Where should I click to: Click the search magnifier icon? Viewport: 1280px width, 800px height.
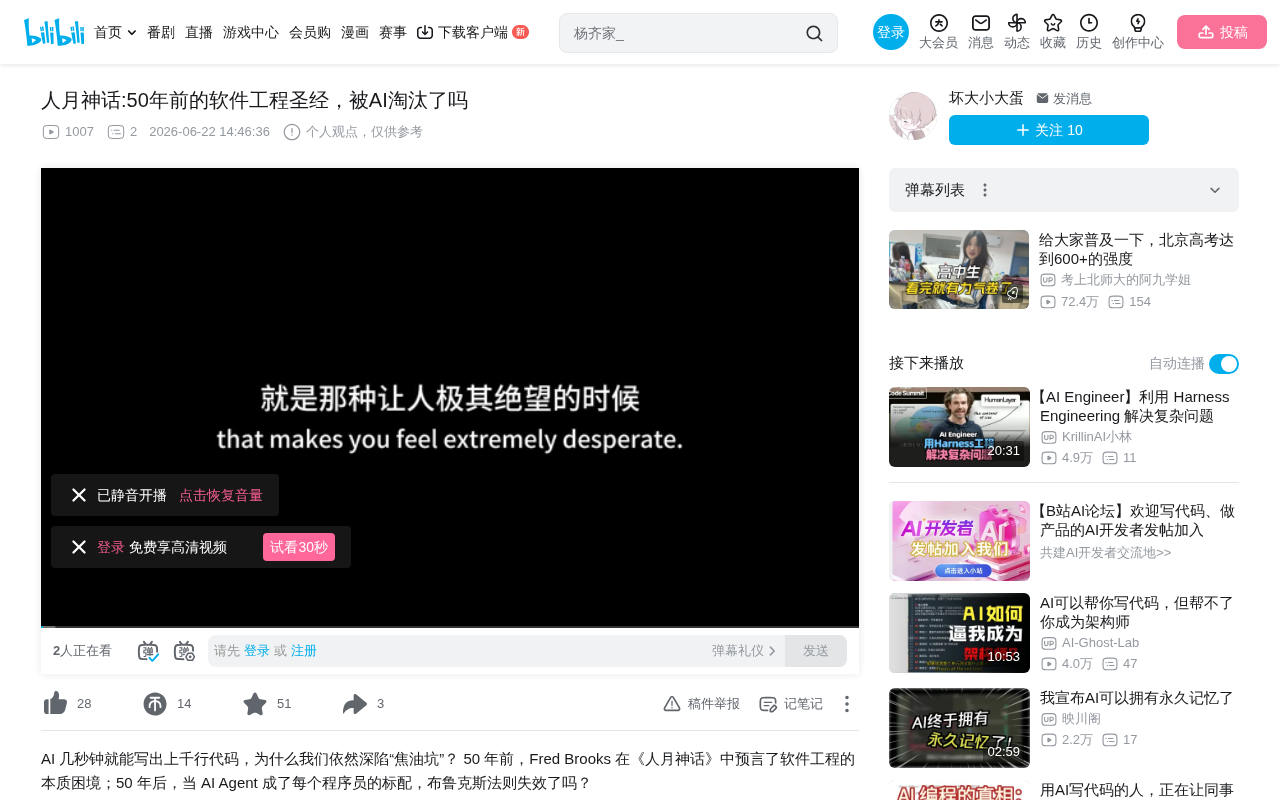point(814,33)
